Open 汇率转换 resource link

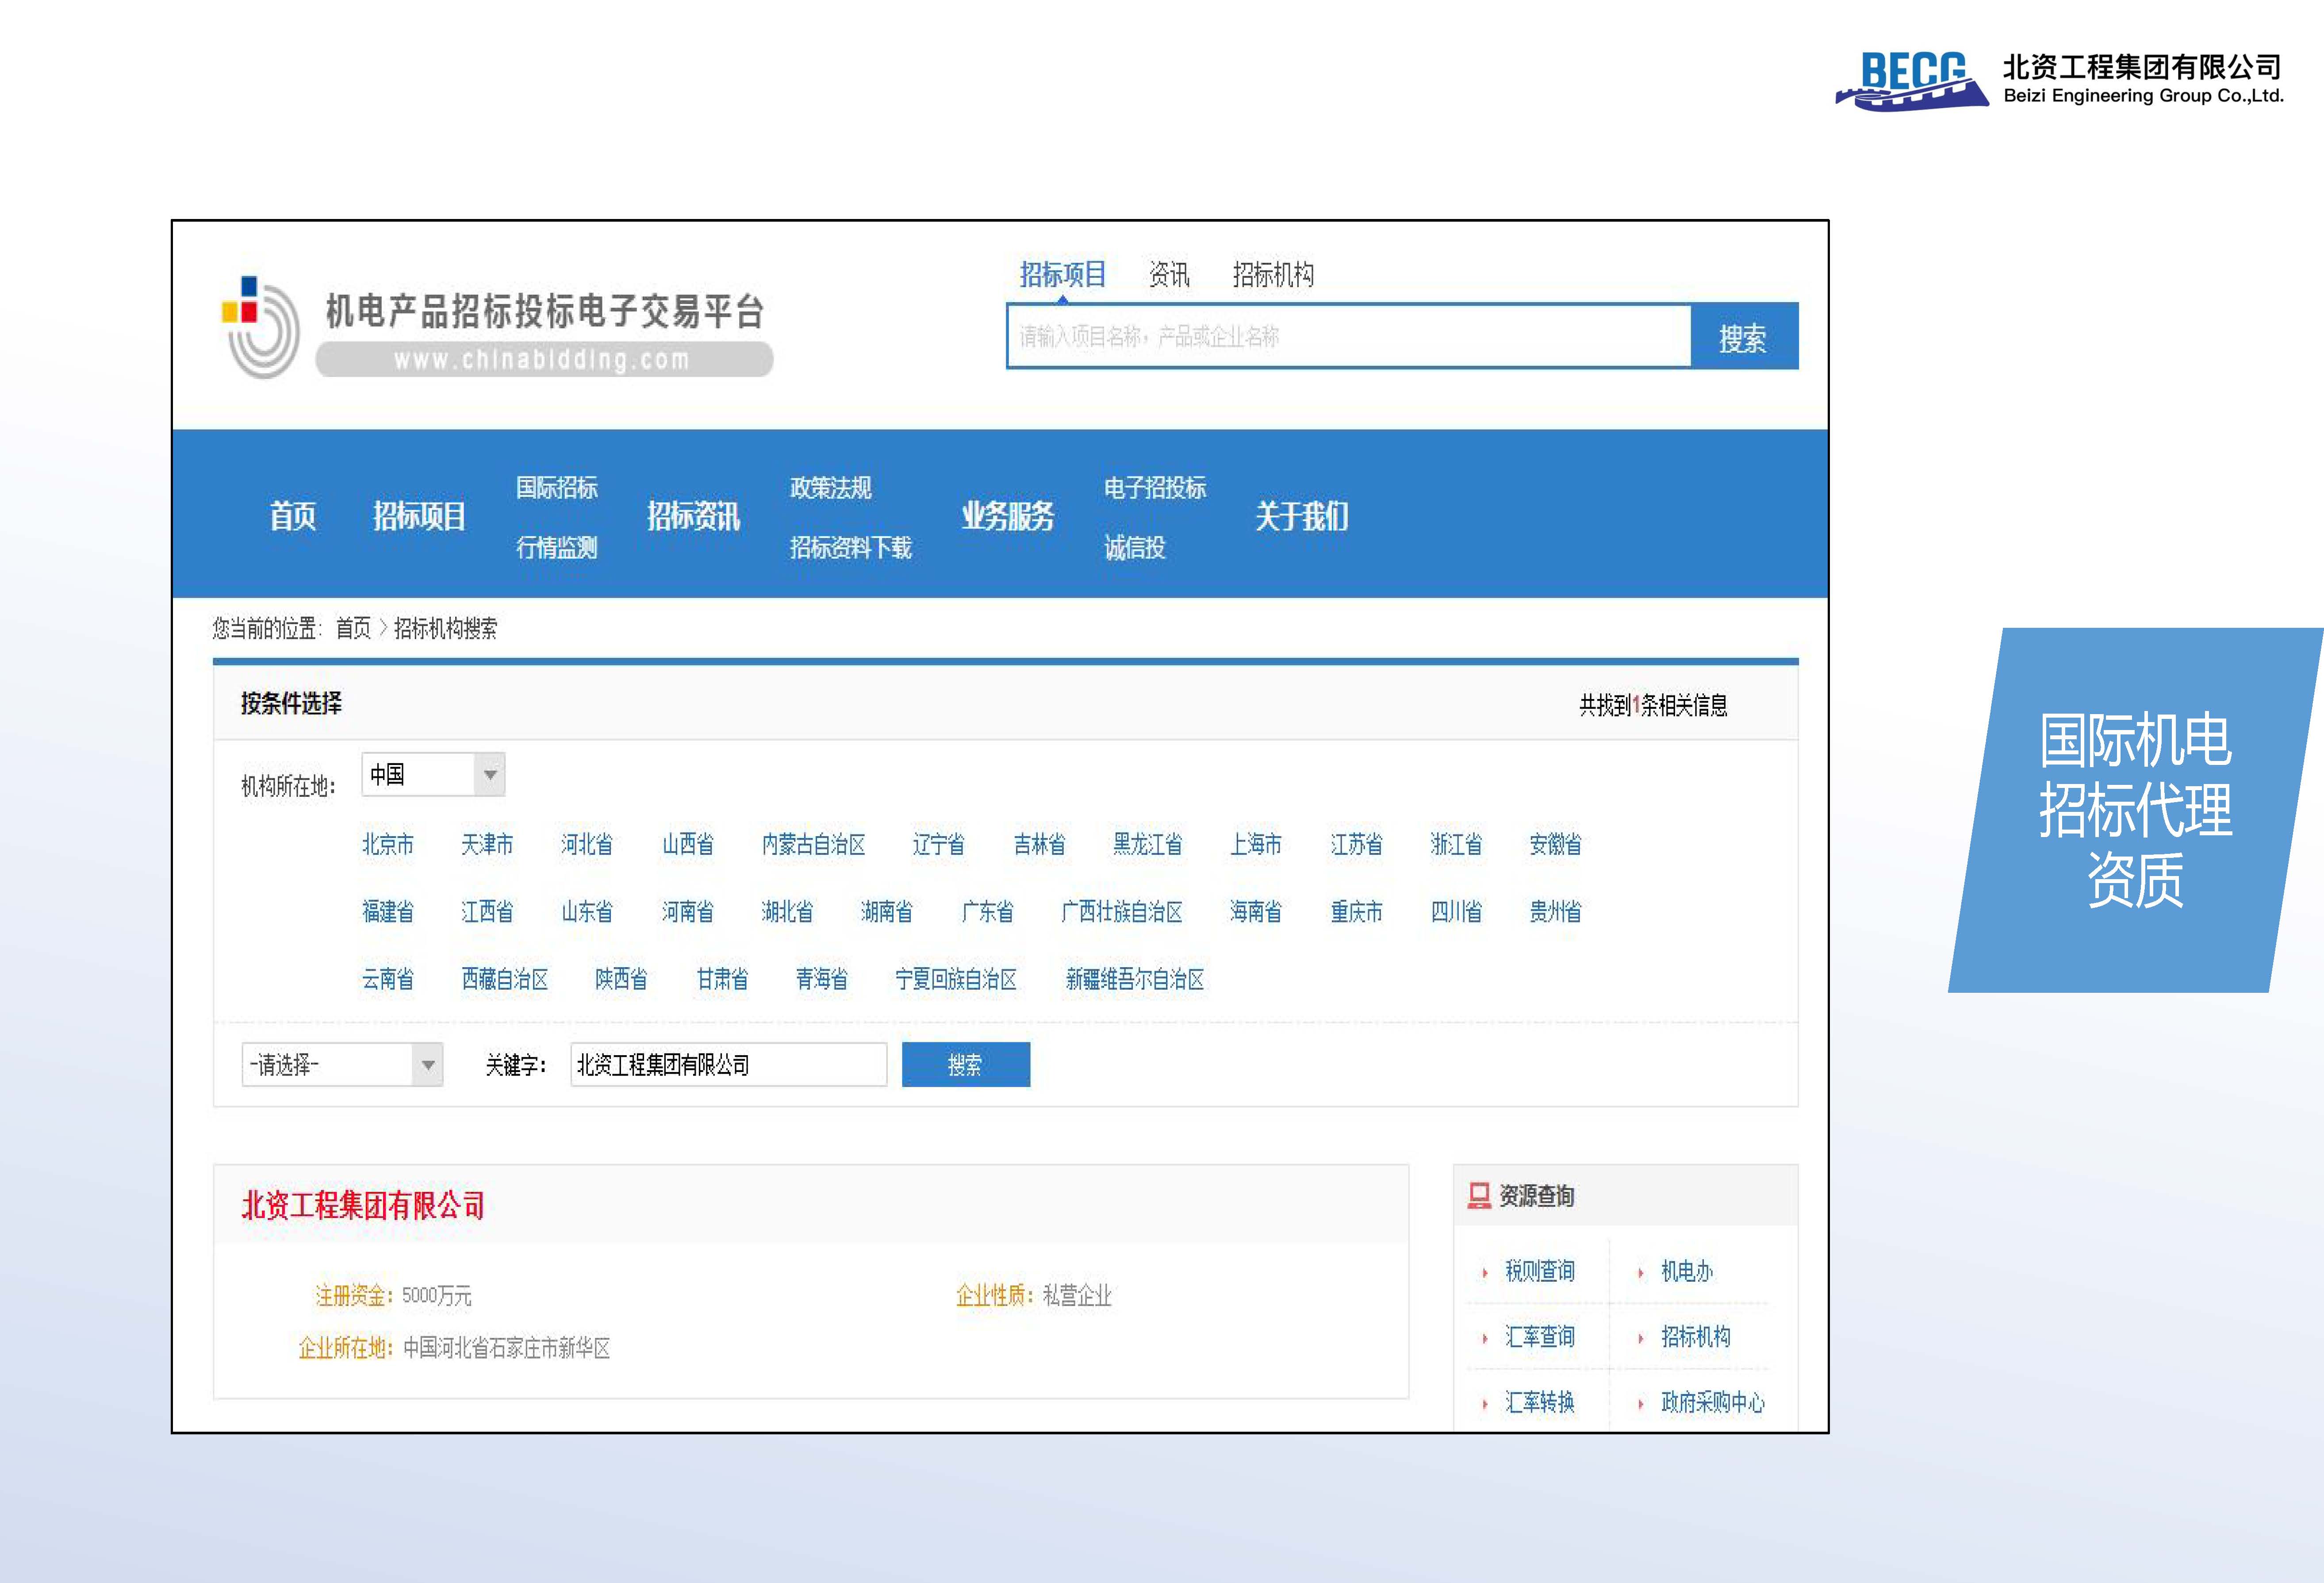pyautogui.click(x=1540, y=1402)
